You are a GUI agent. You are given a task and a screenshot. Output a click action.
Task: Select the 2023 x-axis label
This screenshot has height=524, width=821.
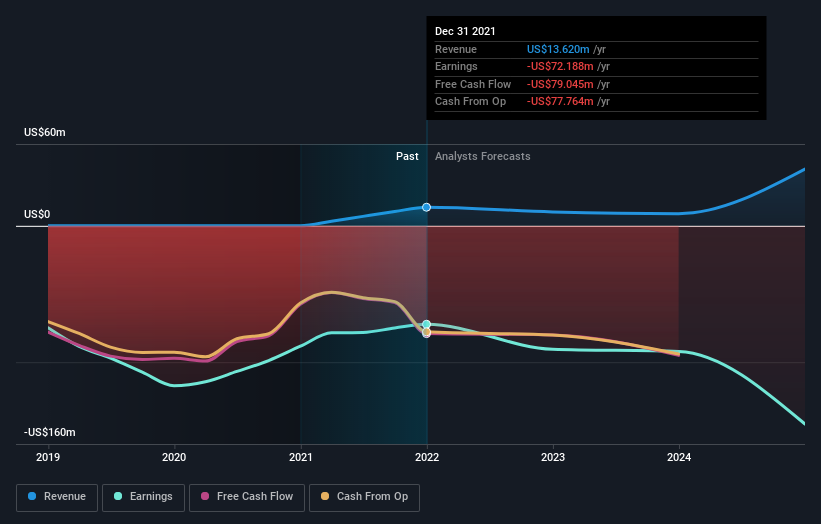click(553, 457)
